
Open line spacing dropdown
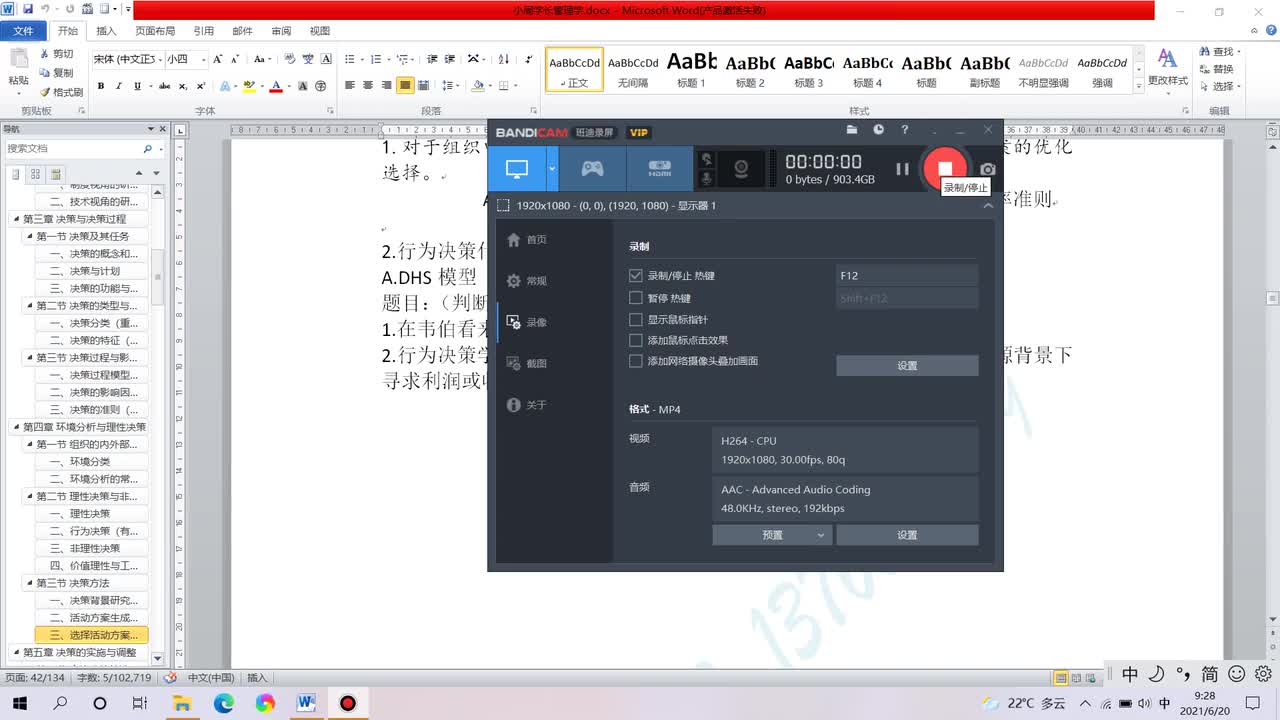click(x=451, y=86)
